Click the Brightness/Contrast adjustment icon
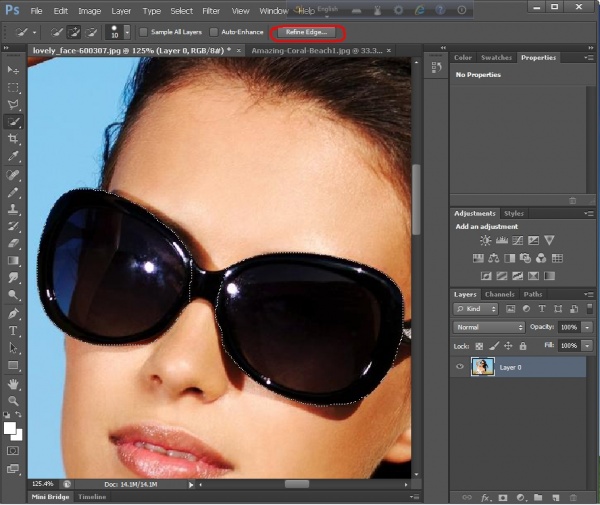Viewport: 600px width, 505px height. pos(485,240)
